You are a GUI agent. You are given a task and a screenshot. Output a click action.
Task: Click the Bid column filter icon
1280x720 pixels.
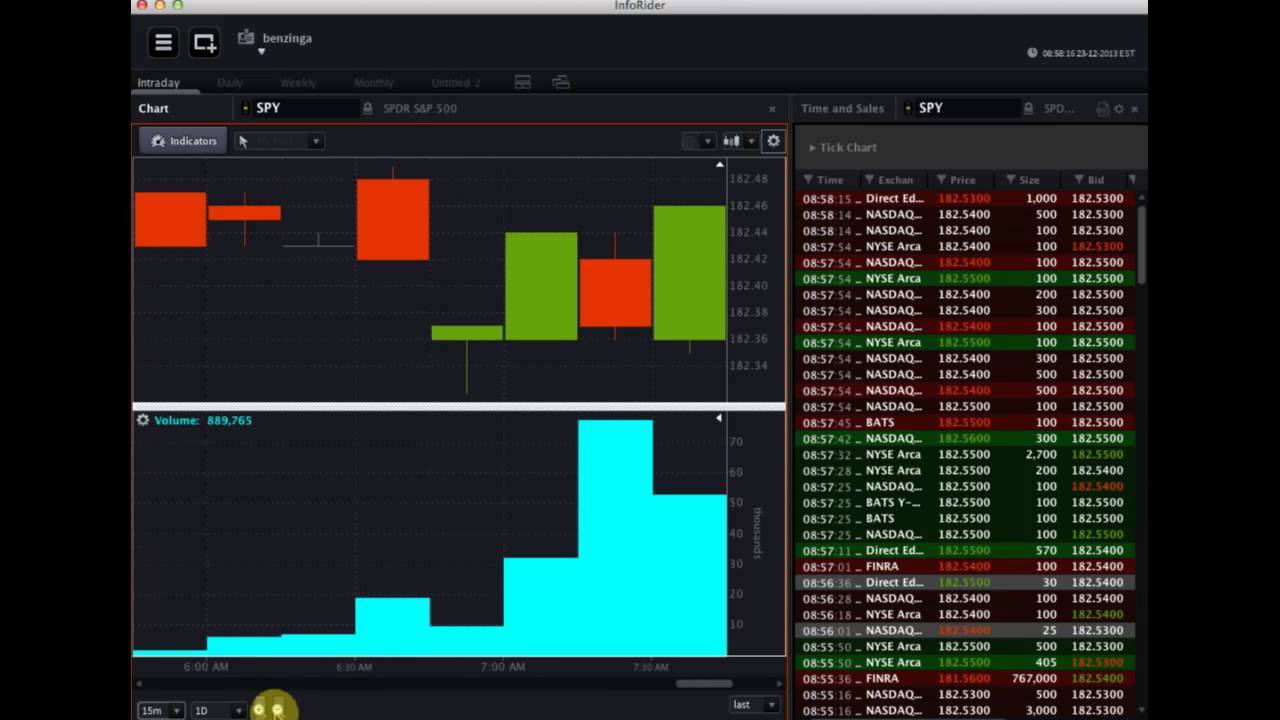pyautogui.click(x=1079, y=180)
